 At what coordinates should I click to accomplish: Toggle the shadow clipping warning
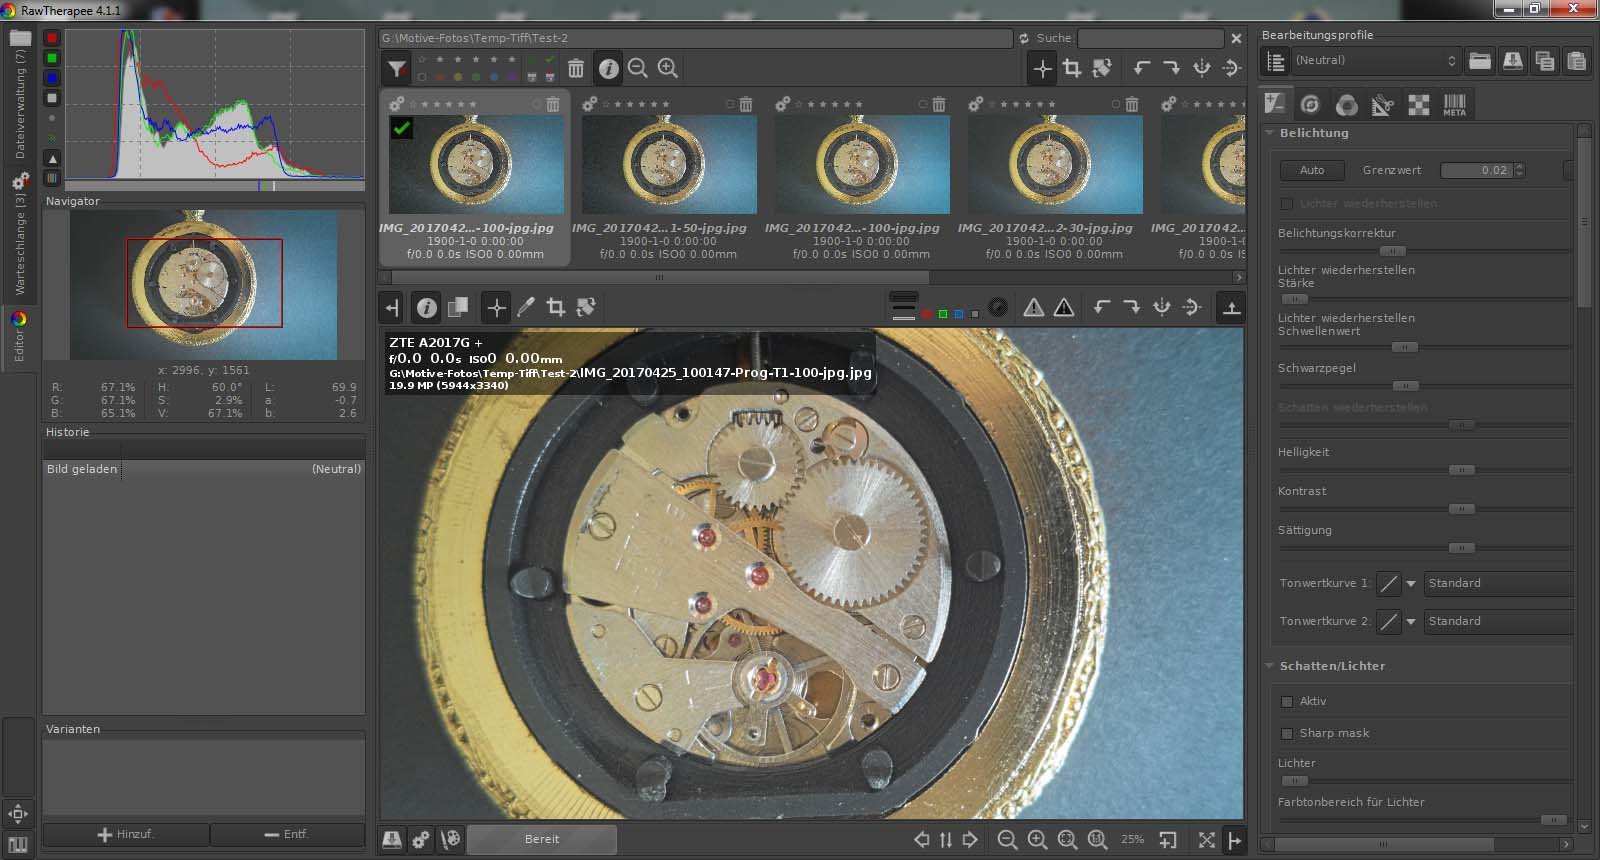1034,307
